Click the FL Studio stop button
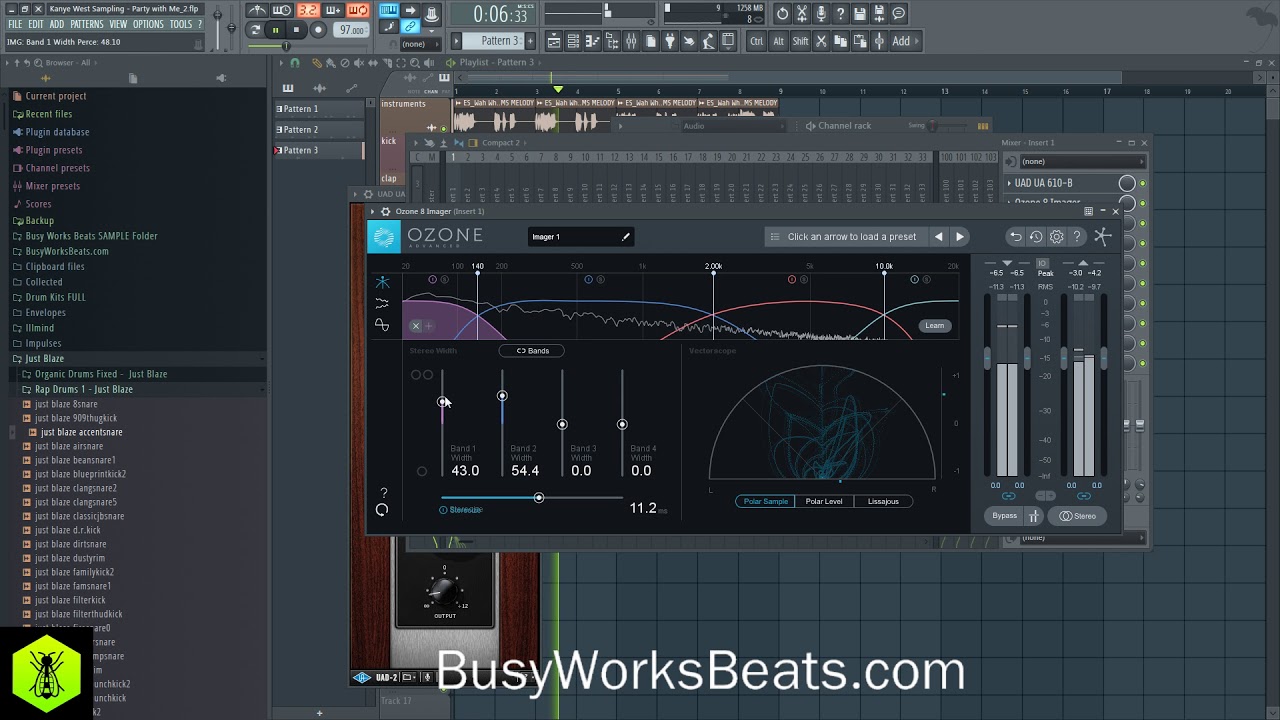This screenshot has height=720, width=1280. [x=296, y=30]
